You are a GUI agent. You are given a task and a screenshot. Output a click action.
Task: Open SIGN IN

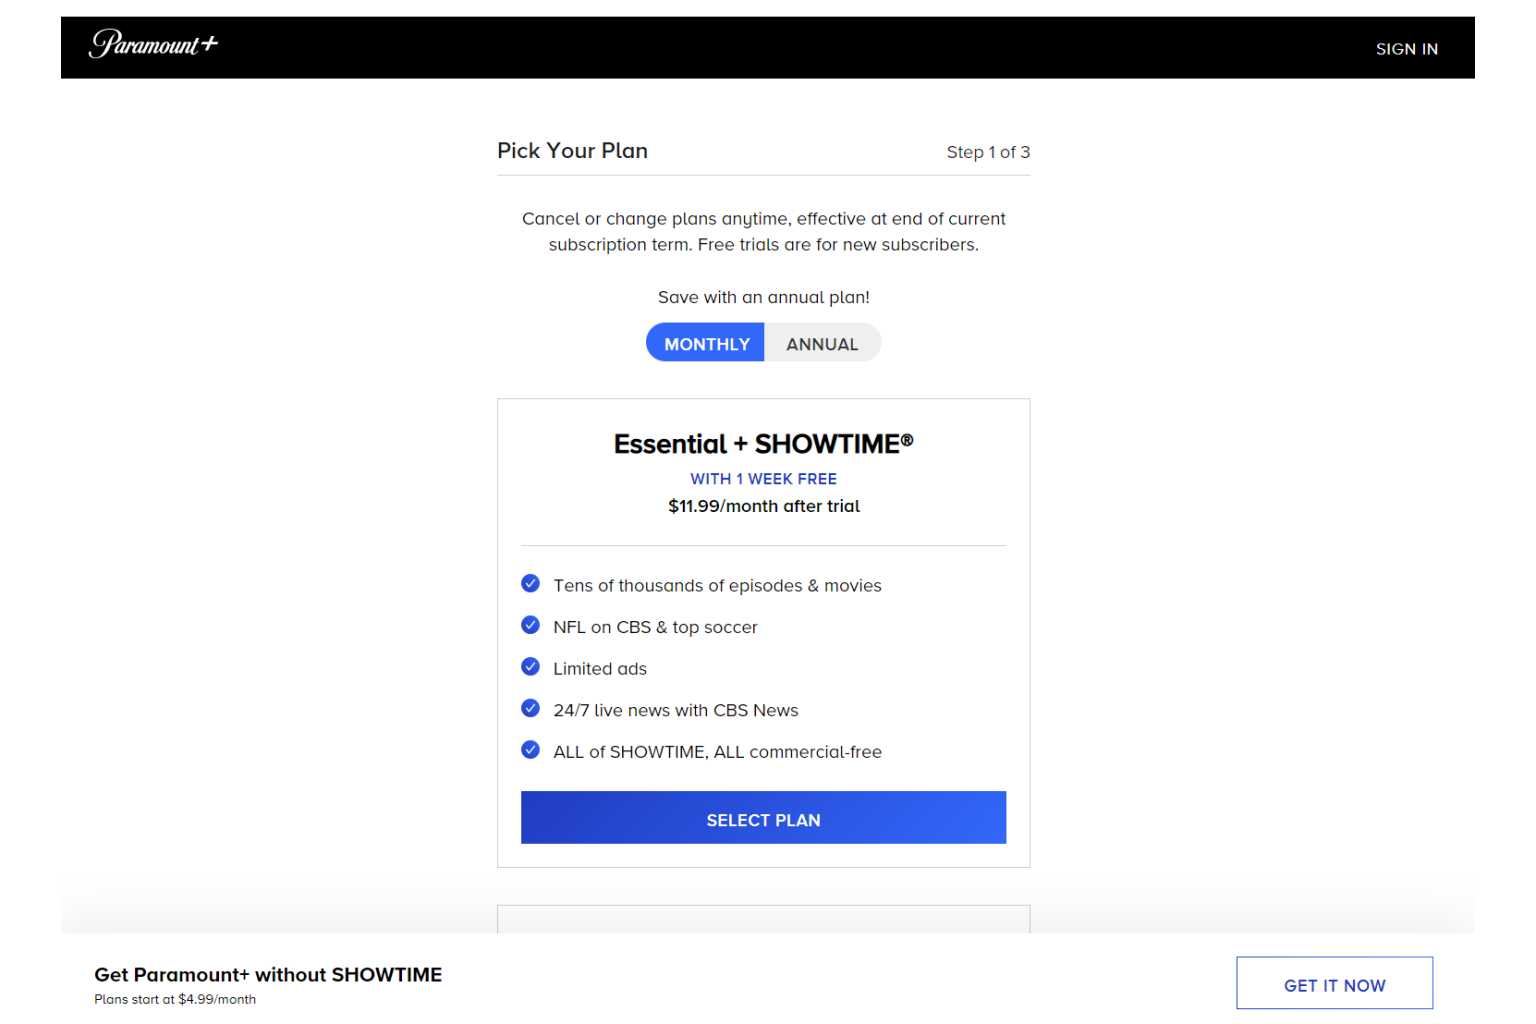pyautogui.click(x=1407, y=48)
